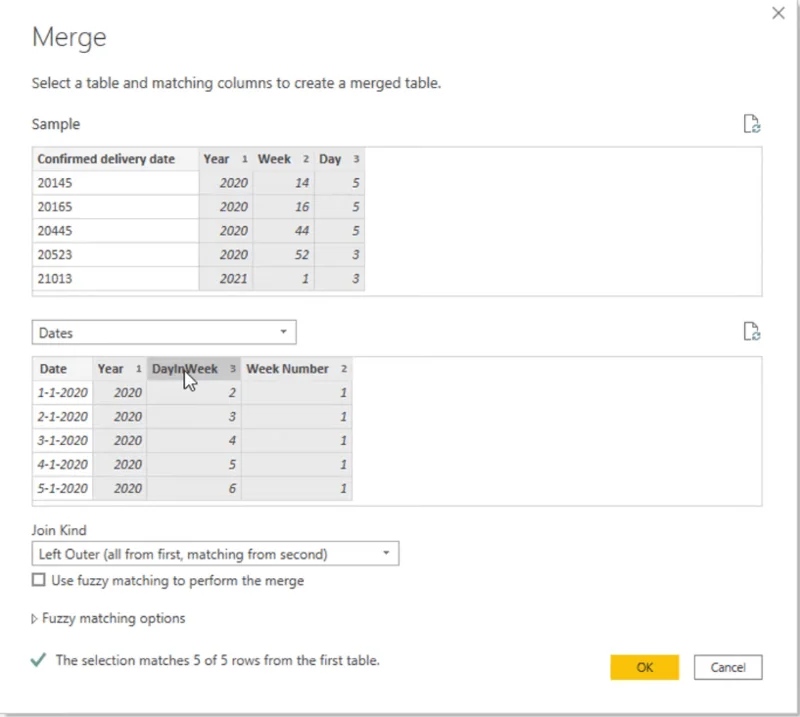Viewport: 800px width, 717px height.
Task: Click date 4-1-2020 cell
Action: tap(63, 464)
